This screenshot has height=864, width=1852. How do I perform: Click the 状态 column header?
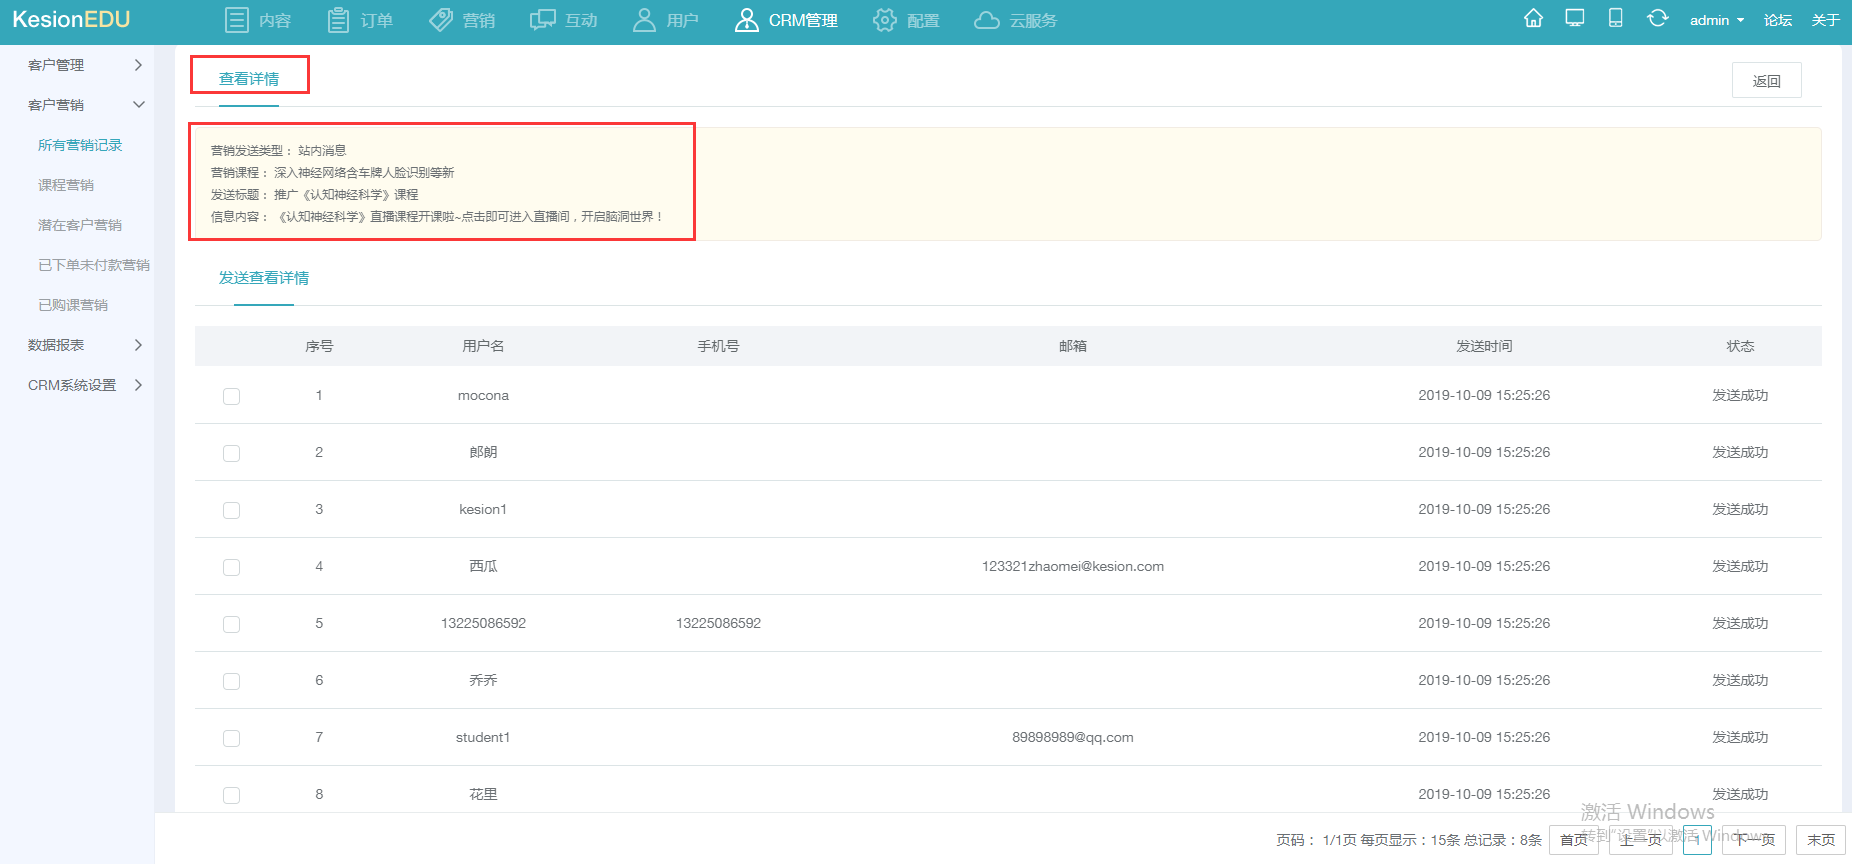click(x=1740, y=346)
